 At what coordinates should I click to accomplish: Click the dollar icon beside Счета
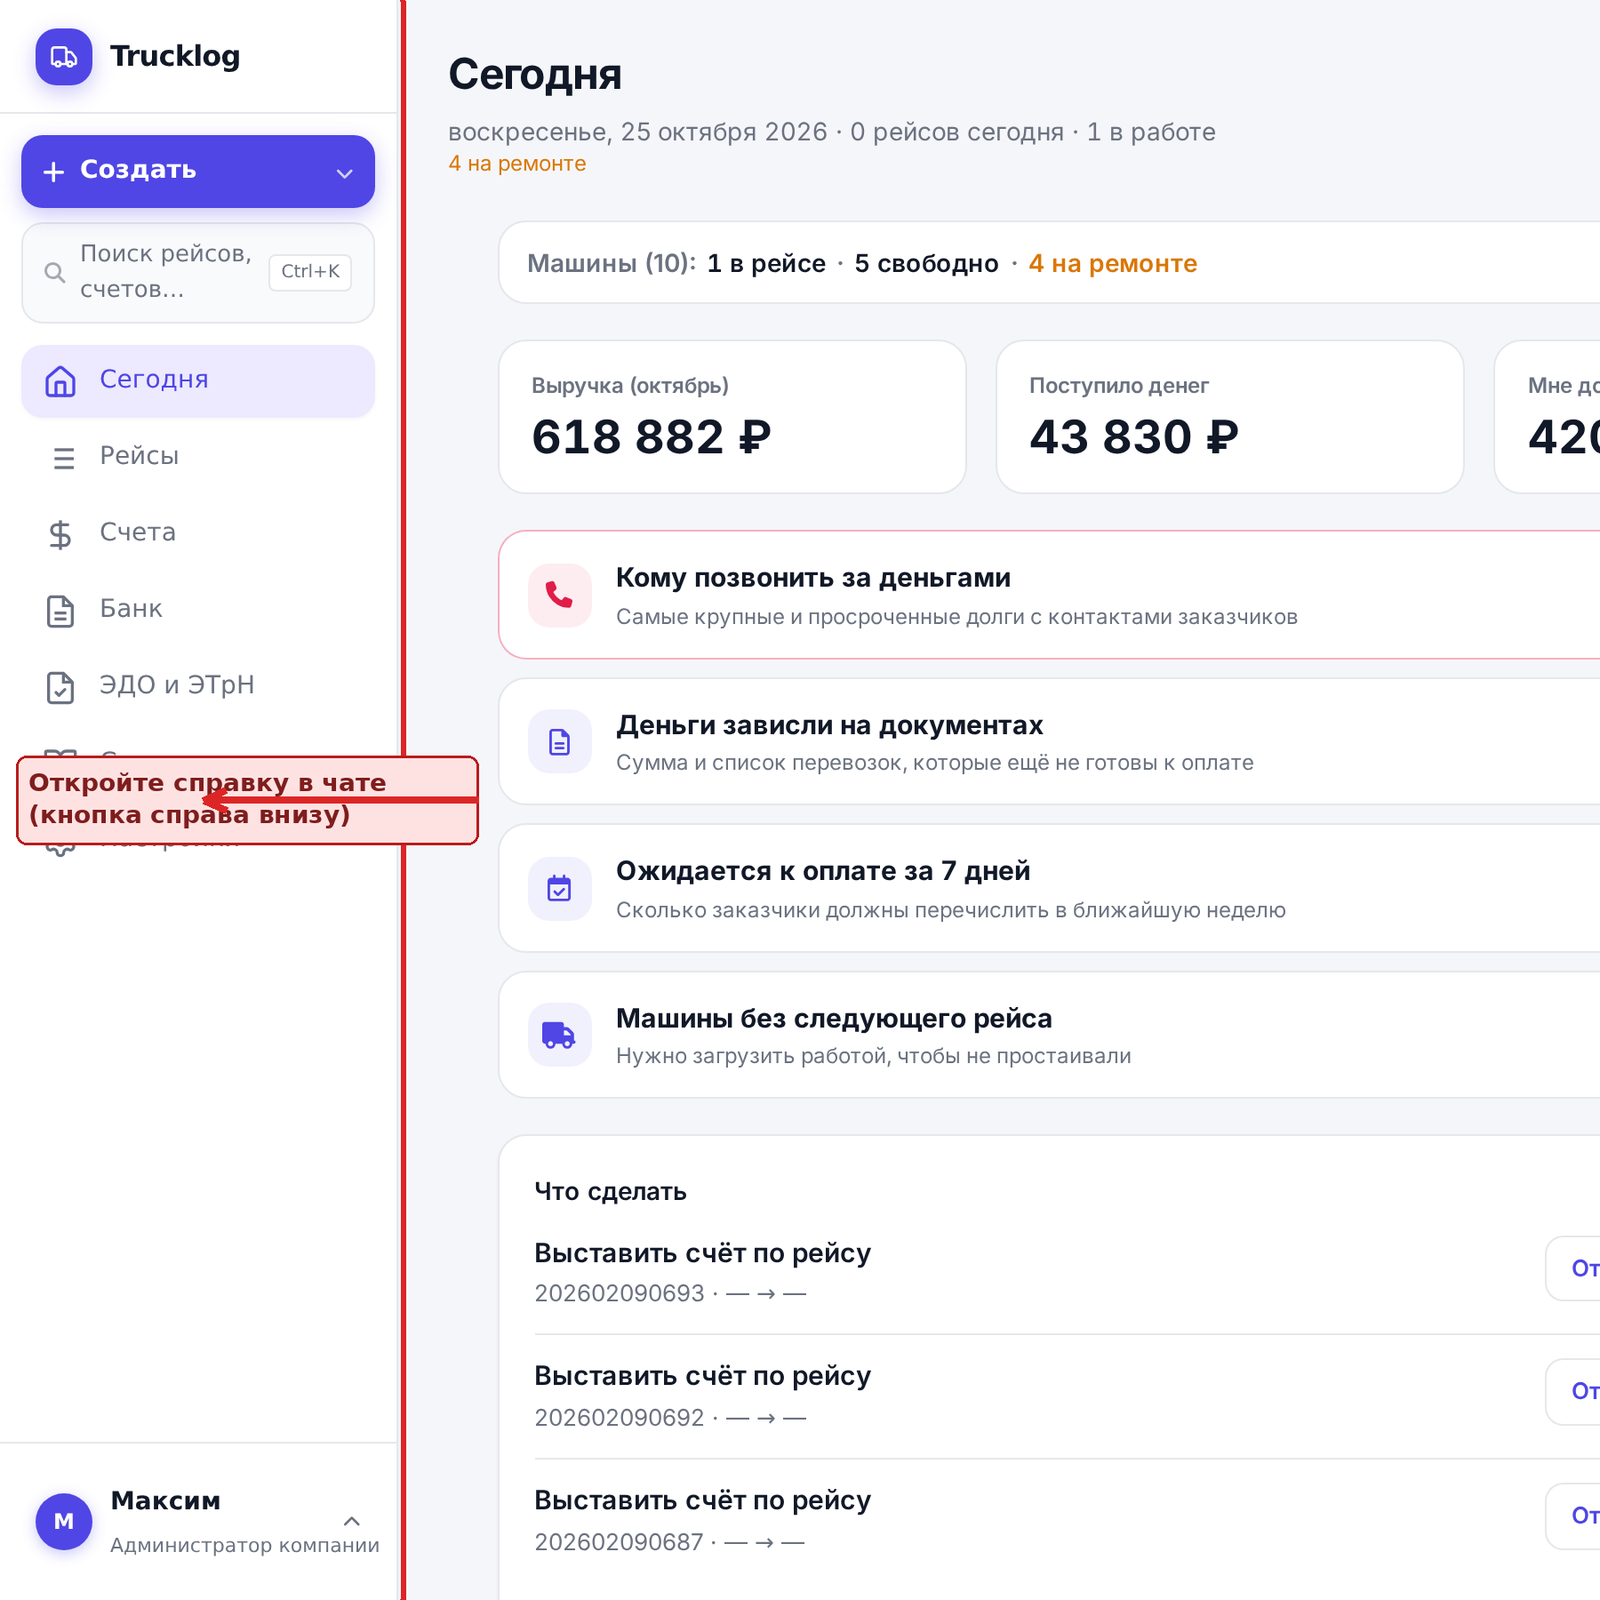point(61,535)
